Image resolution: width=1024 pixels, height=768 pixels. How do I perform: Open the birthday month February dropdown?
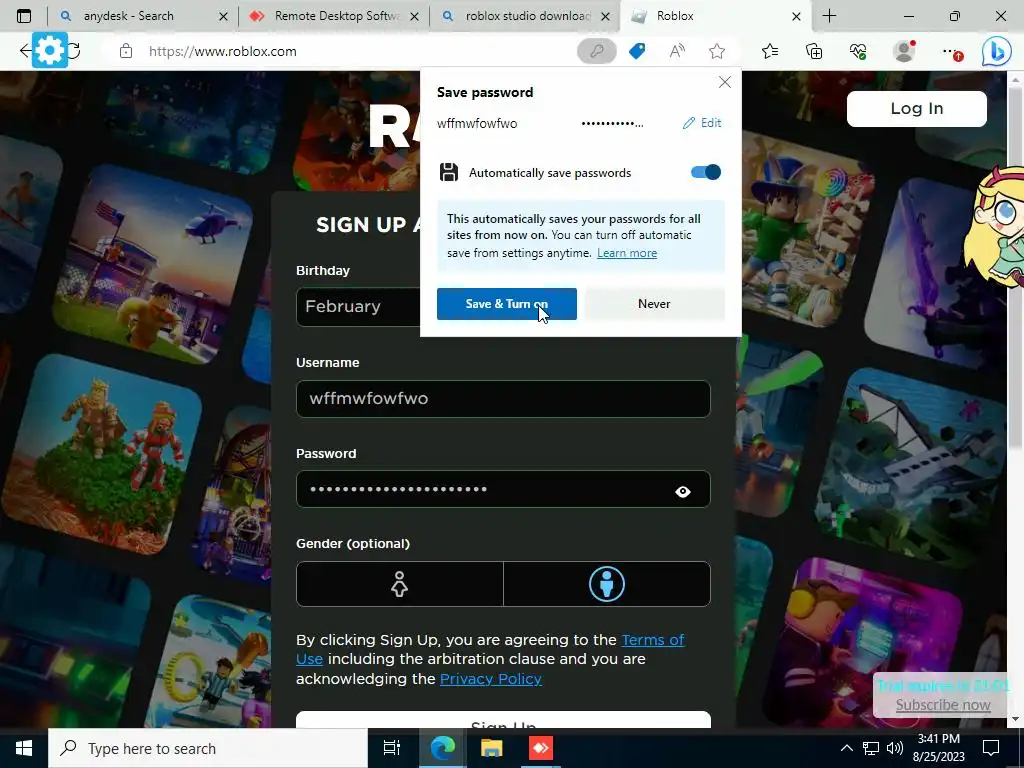(359, 306)
